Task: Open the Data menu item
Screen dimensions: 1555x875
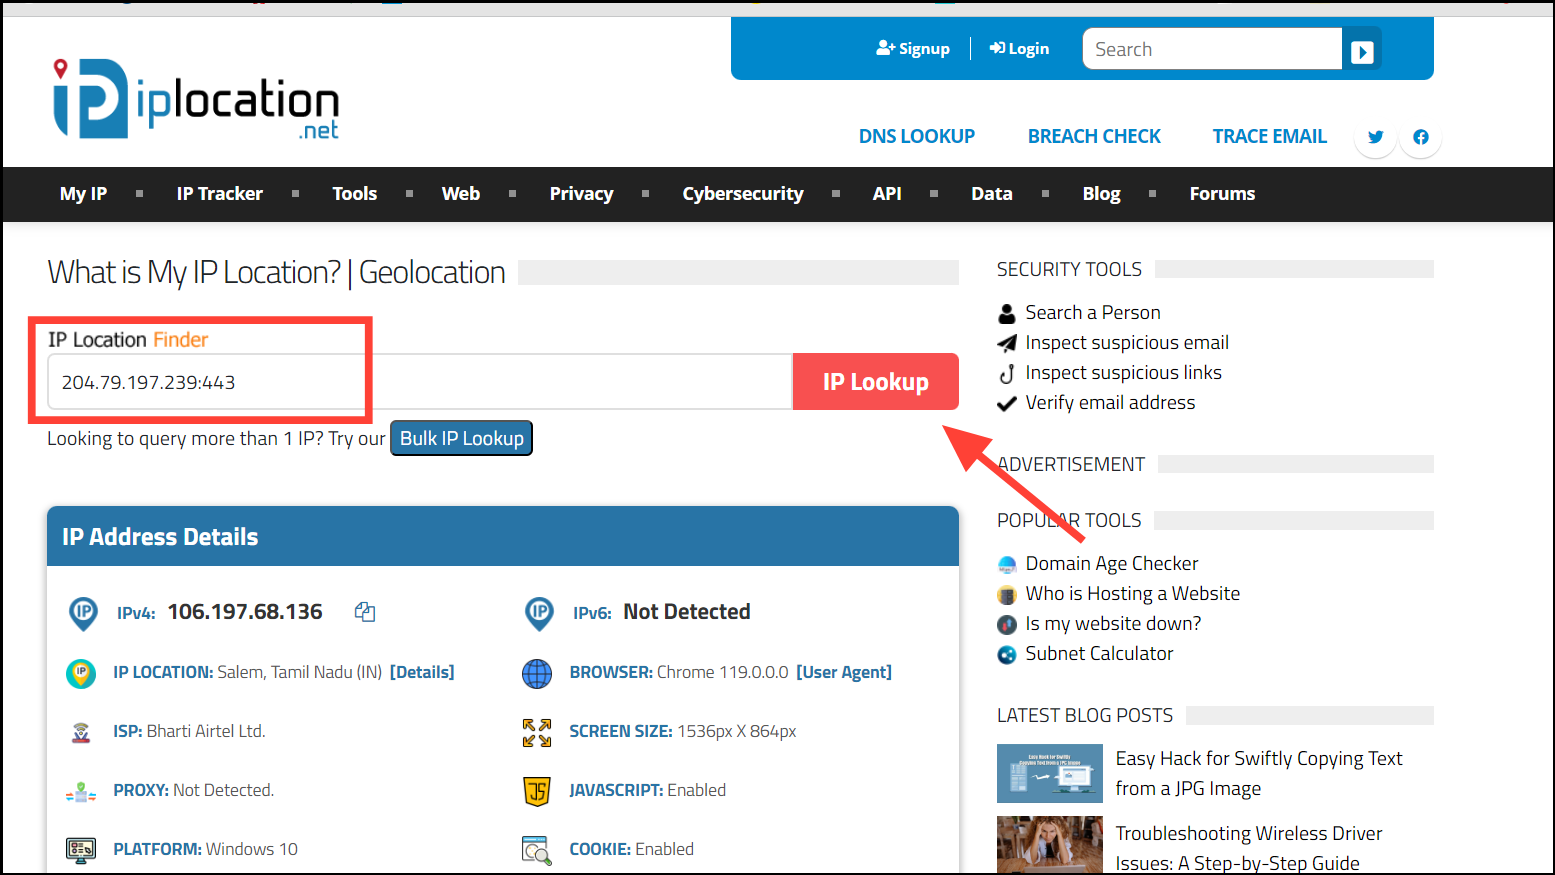Action: click(992, 194)
